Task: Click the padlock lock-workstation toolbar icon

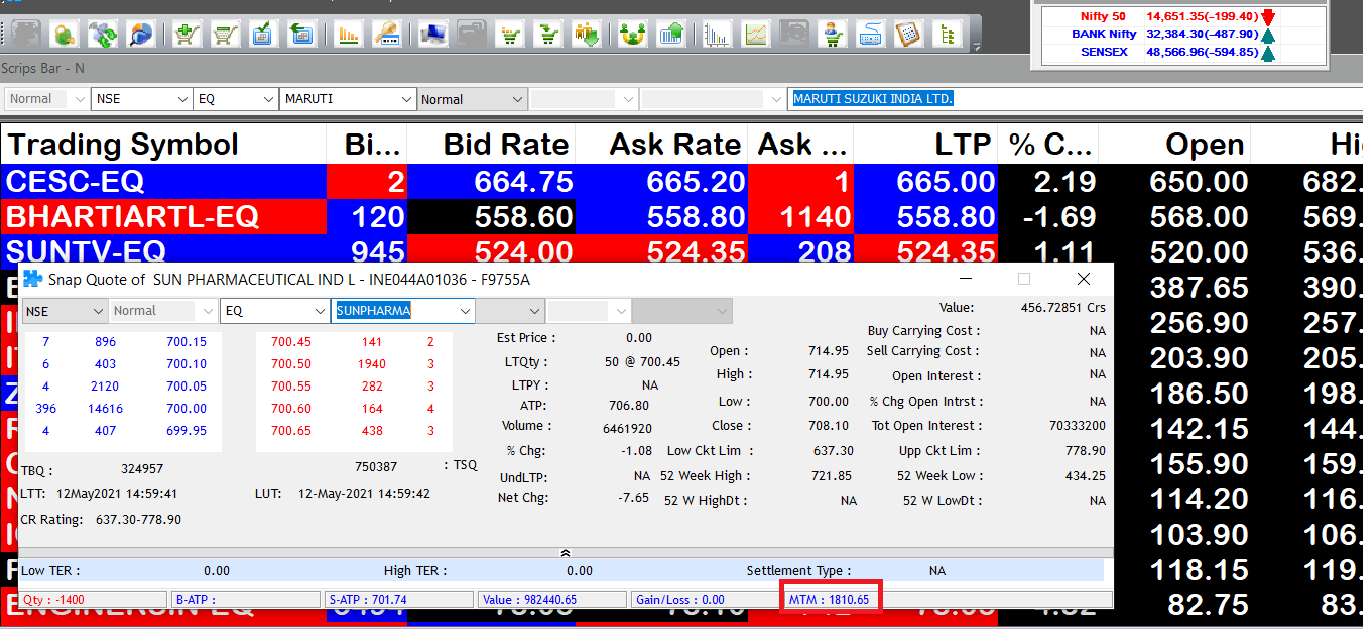Action: pyautogui.click(x=65, y=34)
